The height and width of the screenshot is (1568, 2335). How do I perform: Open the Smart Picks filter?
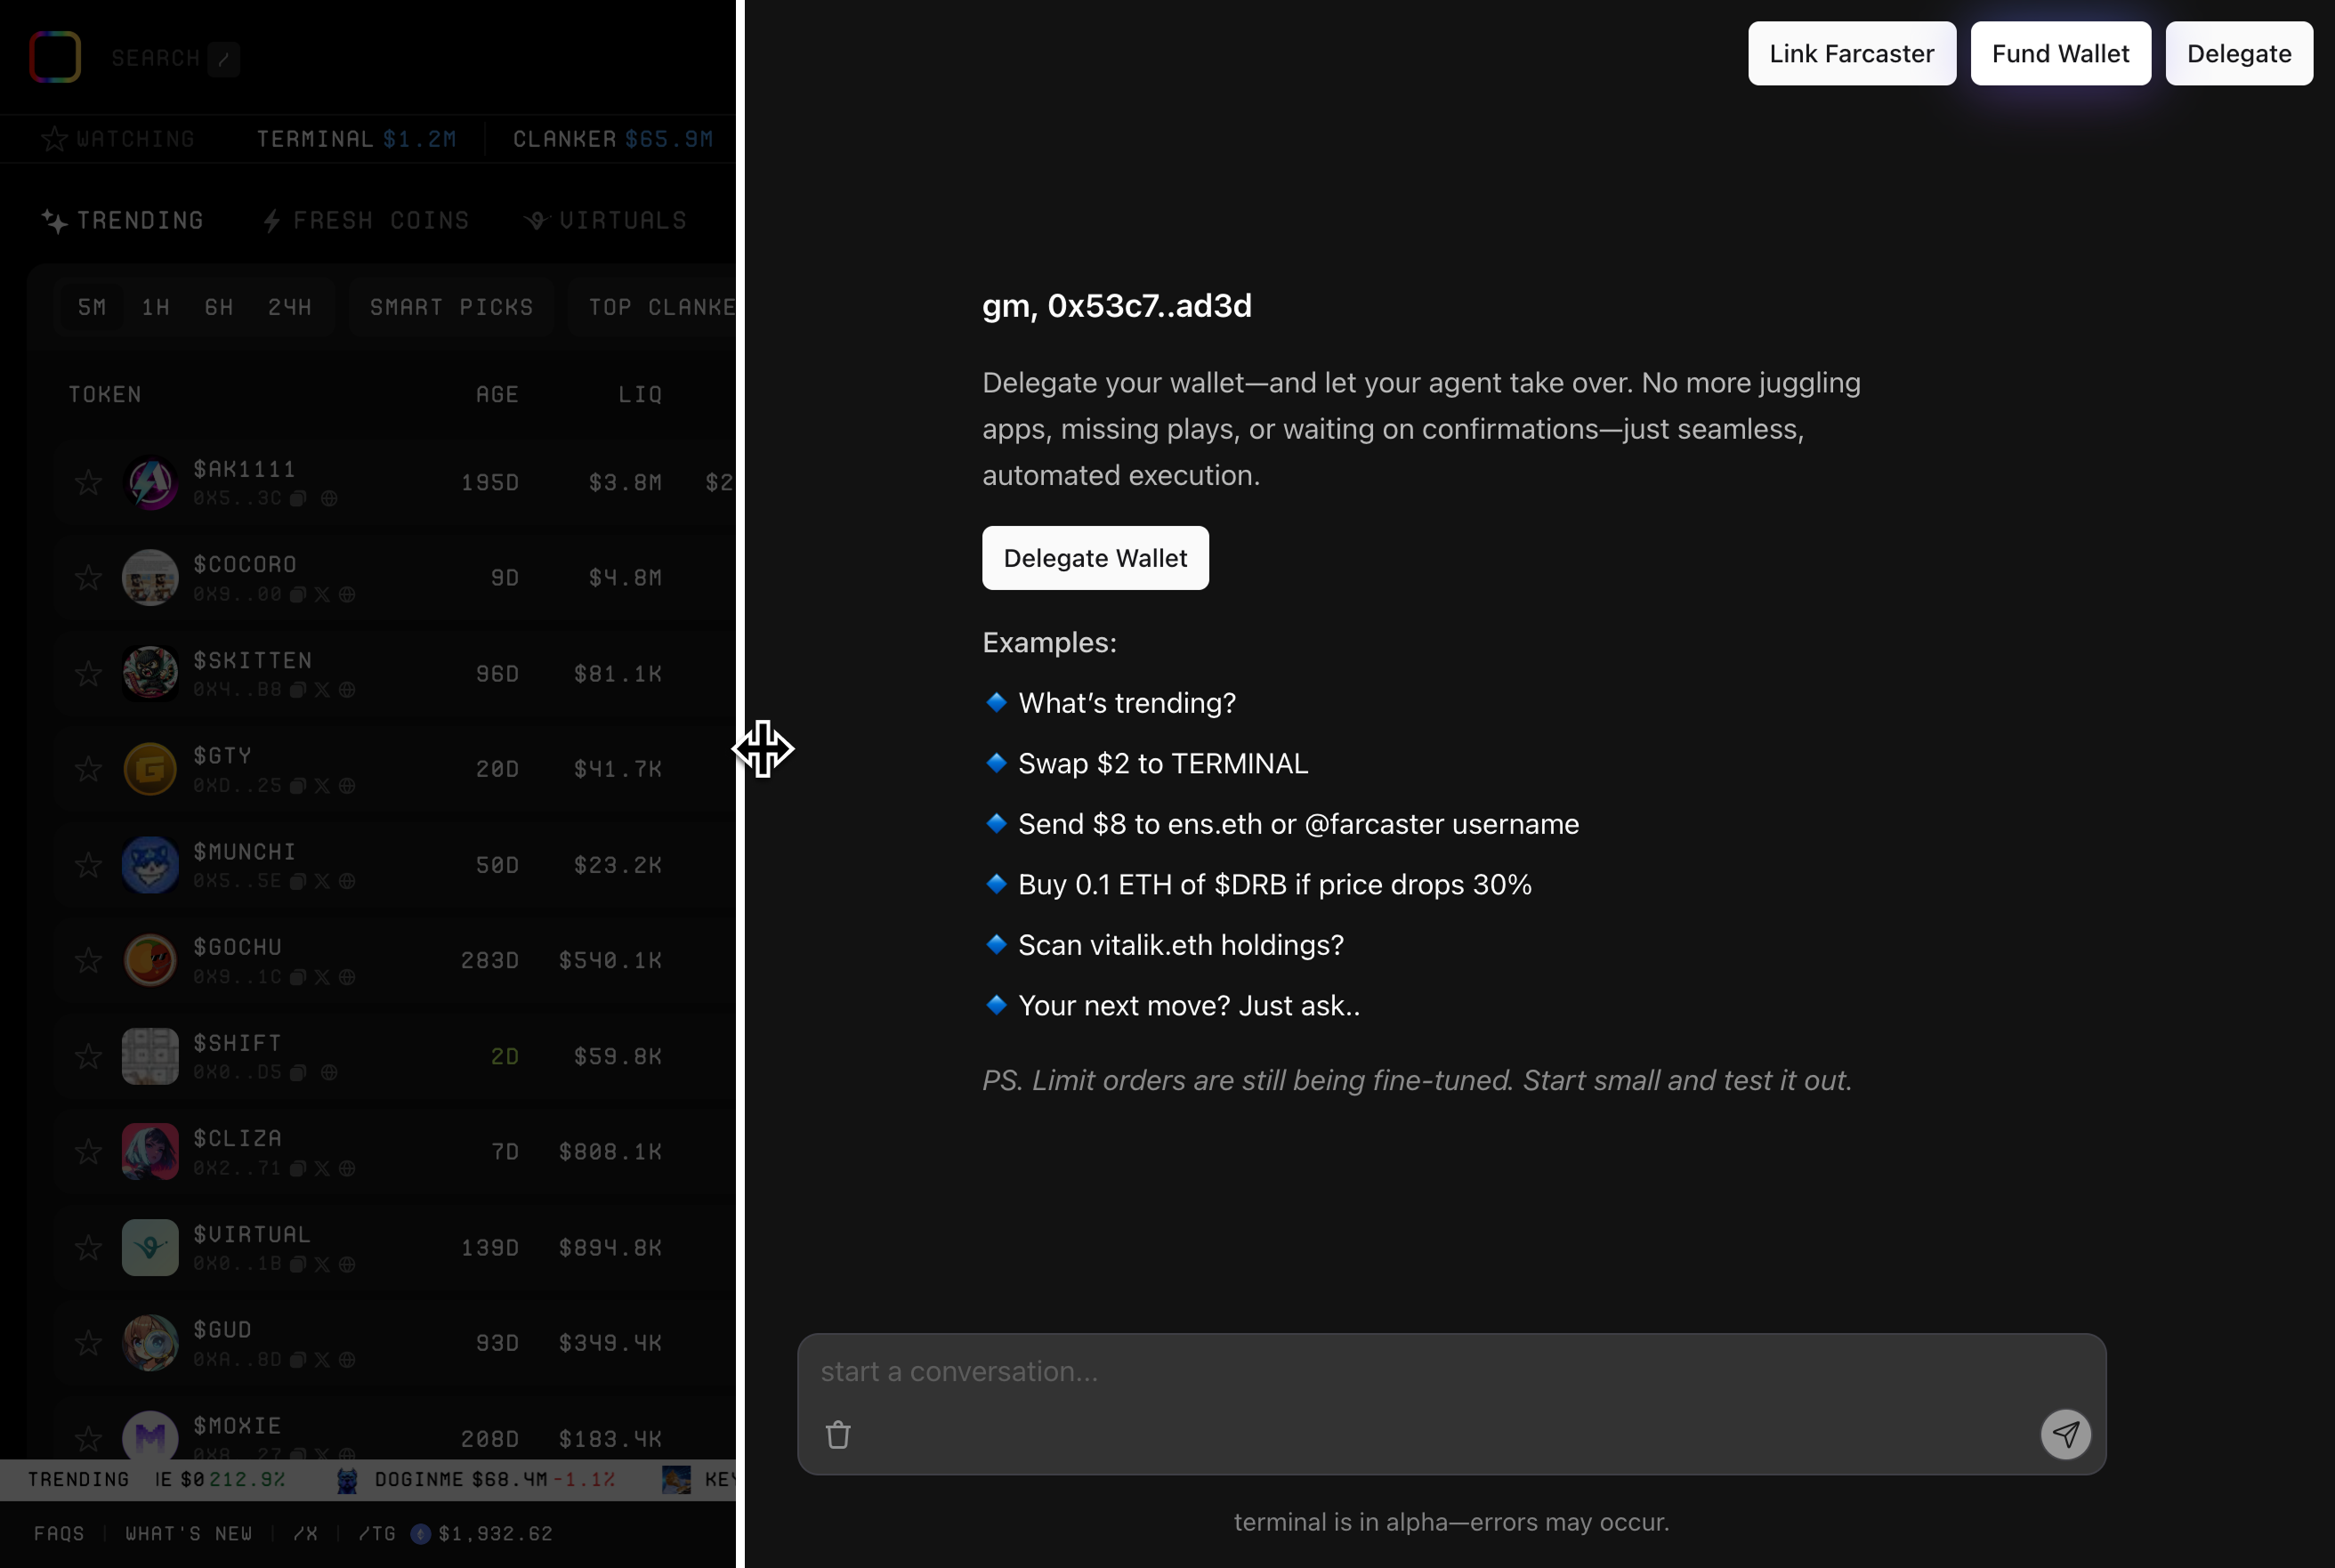pos(452,307)
